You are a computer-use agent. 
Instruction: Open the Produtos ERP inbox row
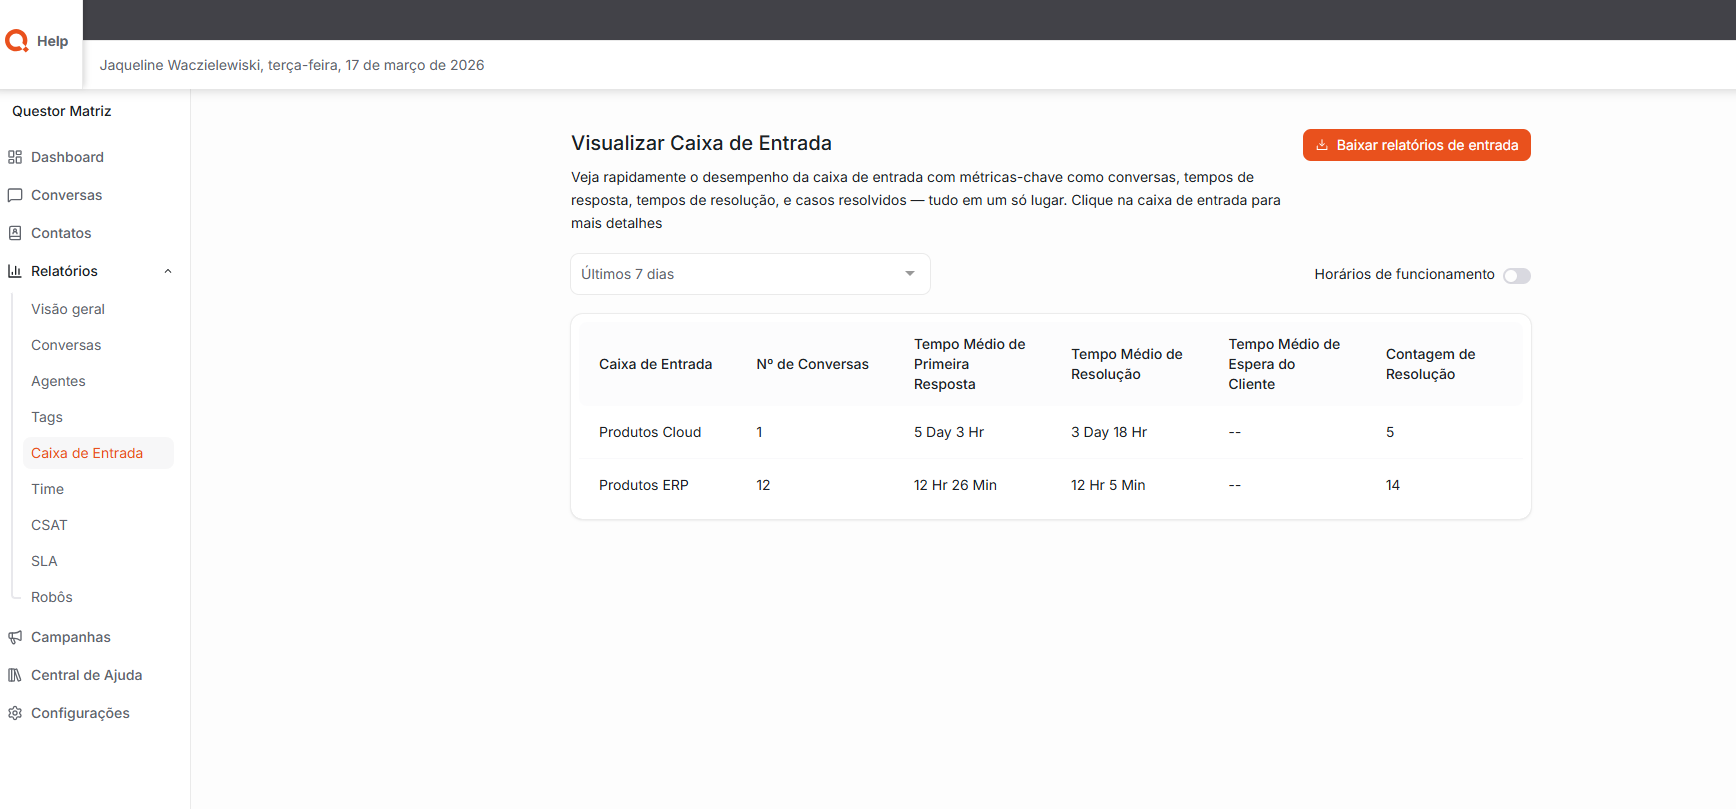644,485
